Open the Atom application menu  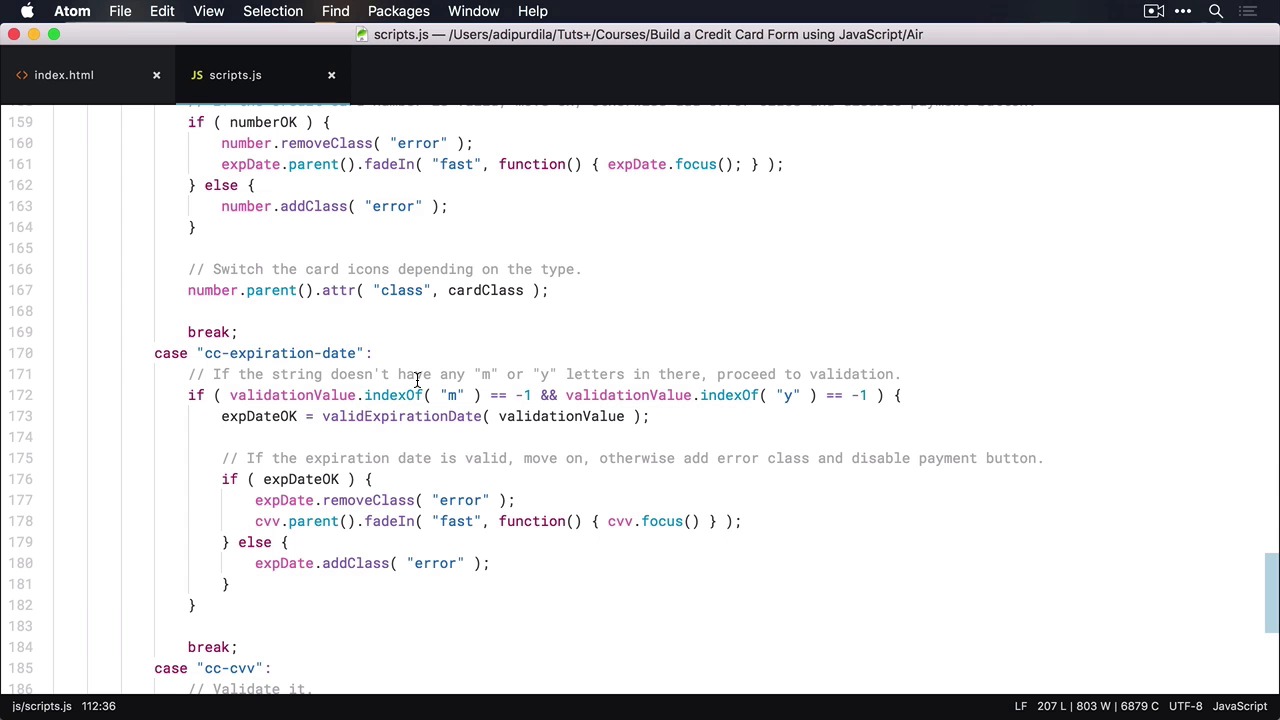[72, 11]
